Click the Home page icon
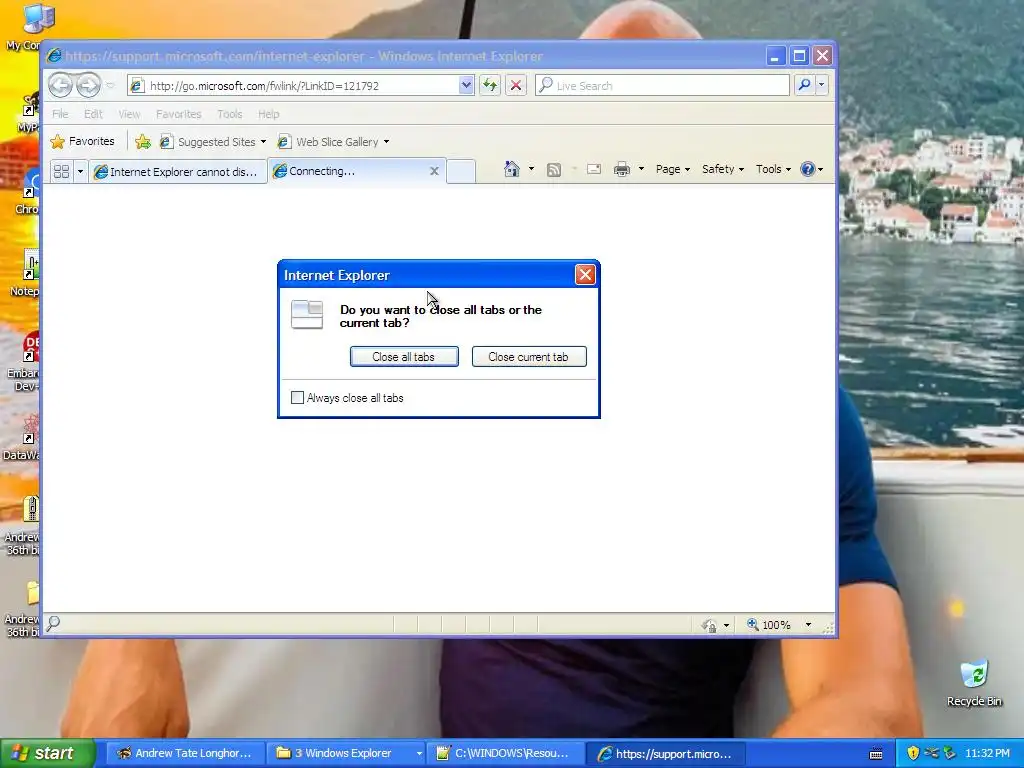Viewport: 1024px width, 768px height. (x=511, y=169)
